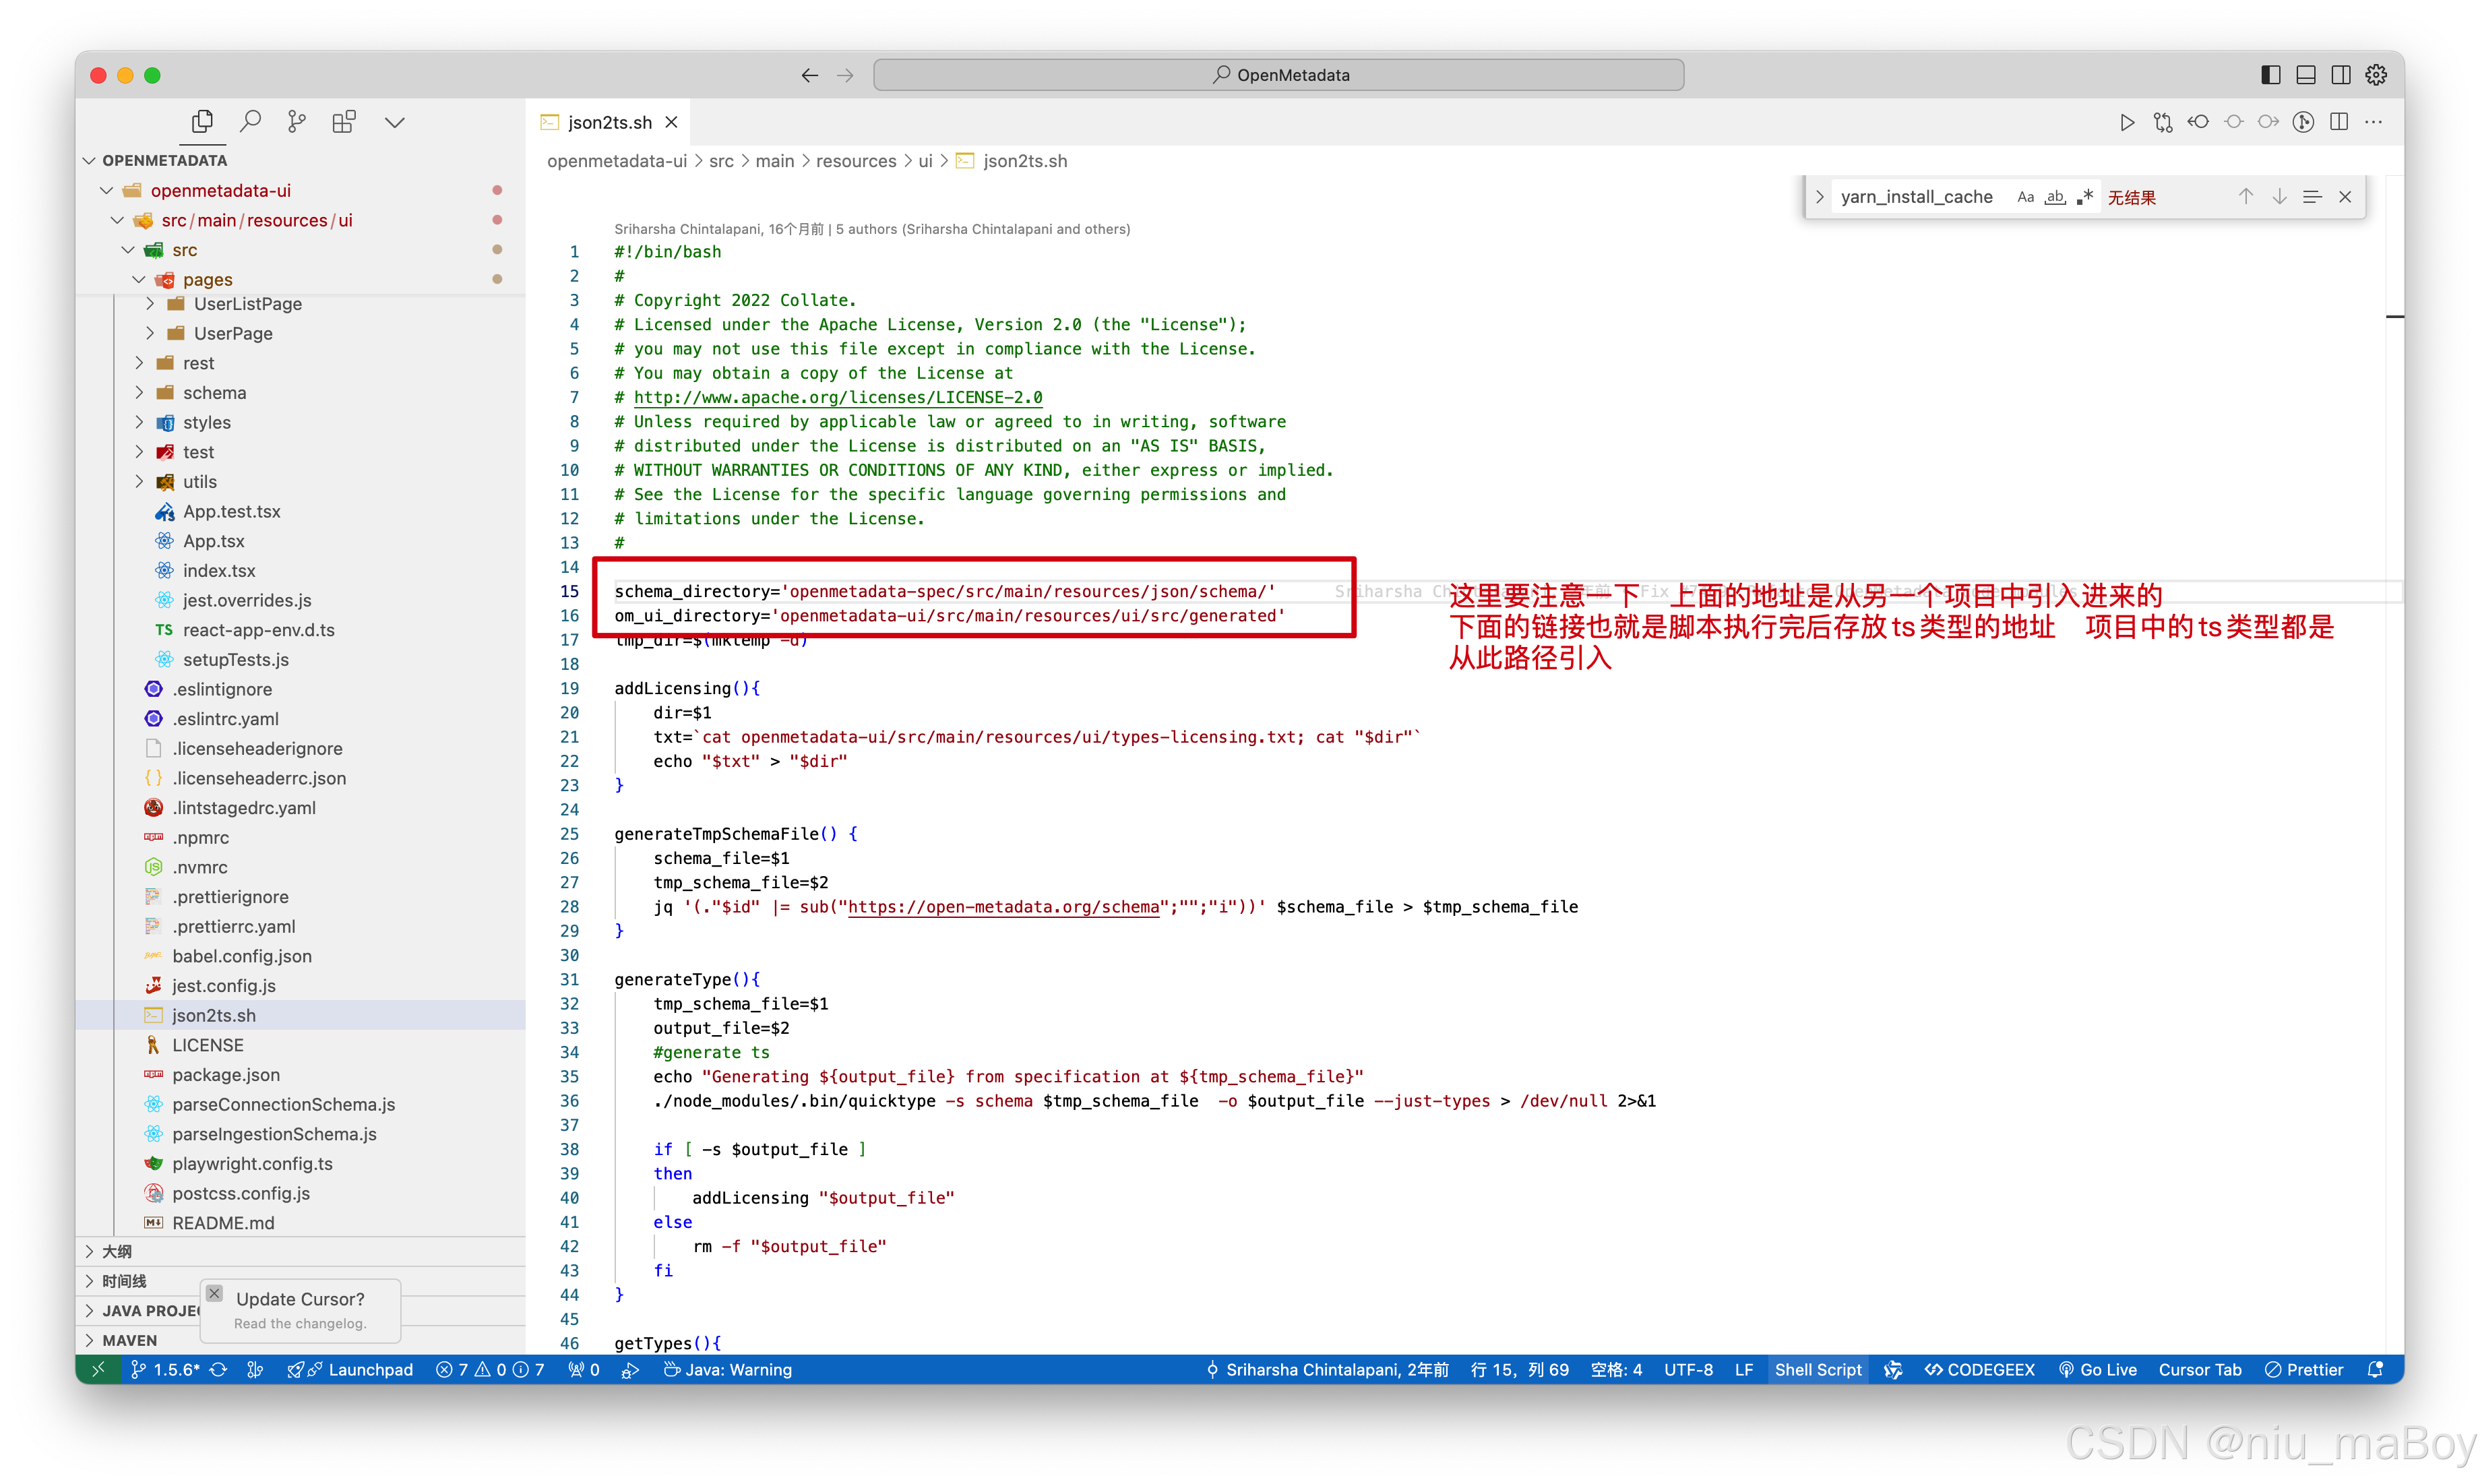Screen dimensions: 2480x1484
Task: Open the Extensions view icon
Action: coord(344,122)
